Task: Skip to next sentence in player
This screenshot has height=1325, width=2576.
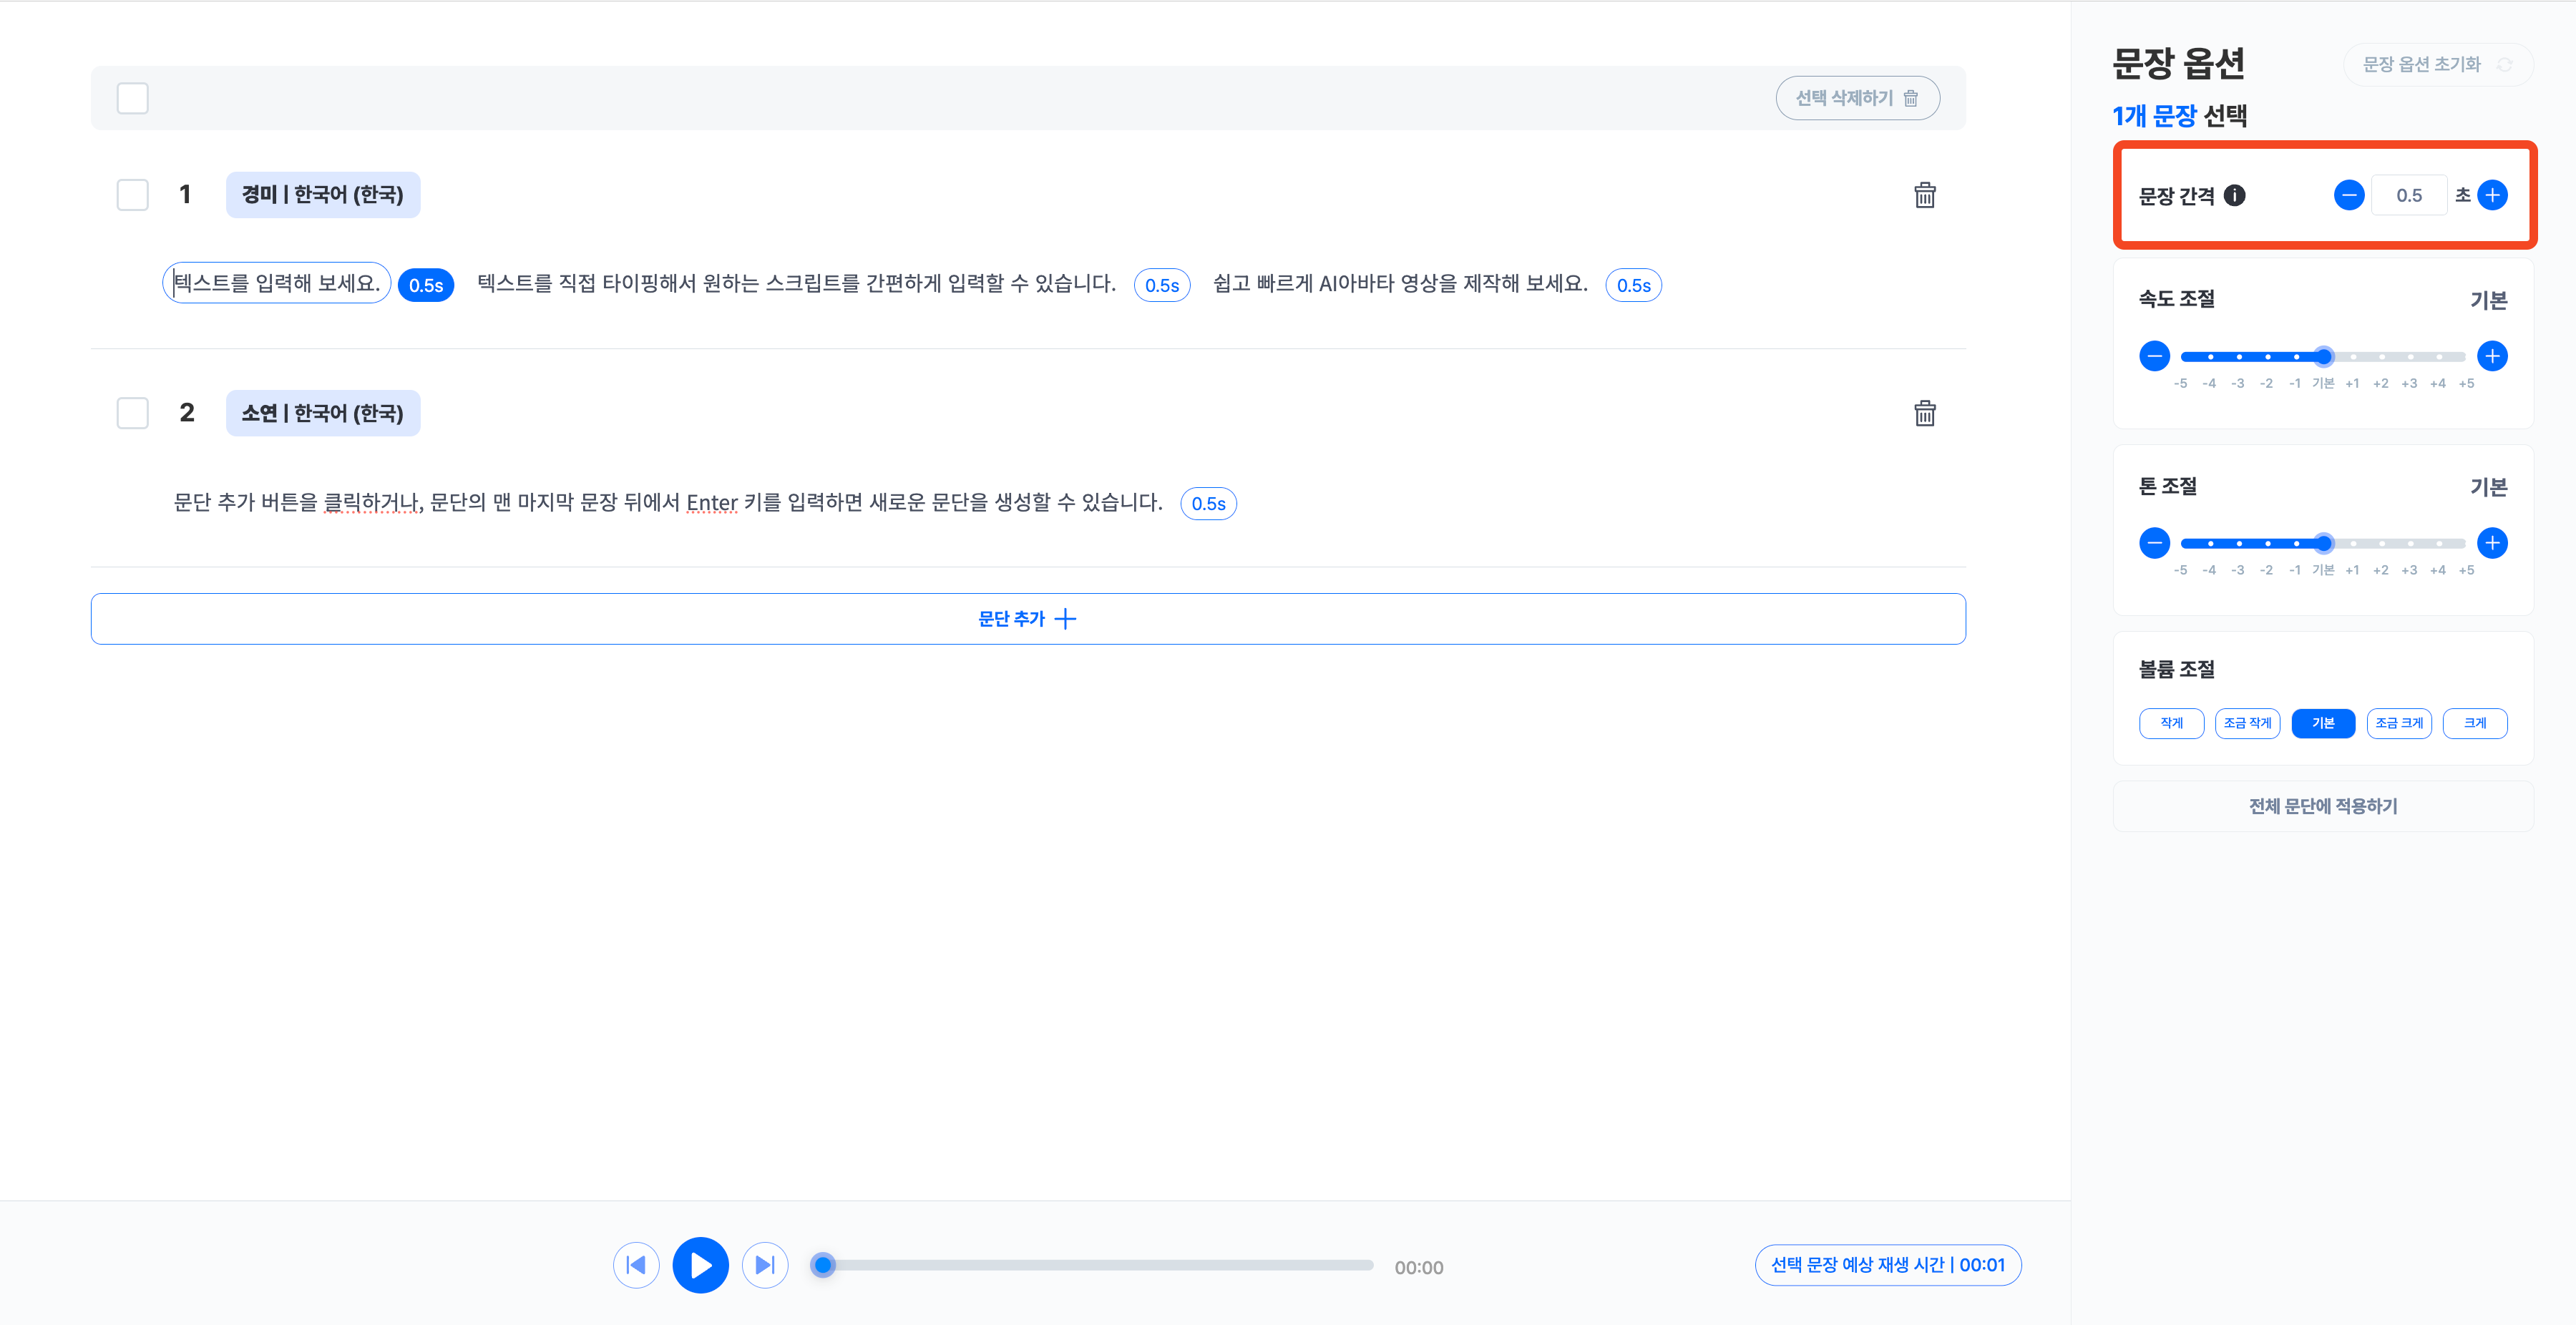Action: coord(764,1265)
